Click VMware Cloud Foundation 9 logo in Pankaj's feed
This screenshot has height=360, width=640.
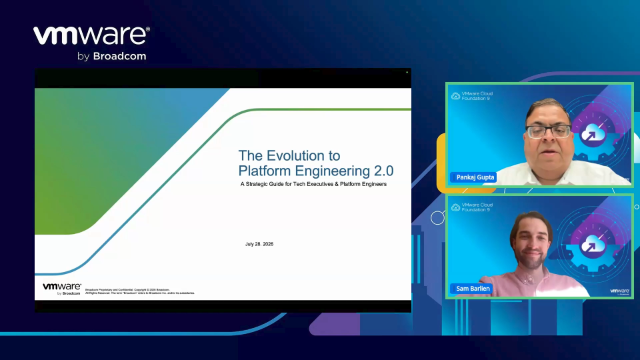pos(472,96)
